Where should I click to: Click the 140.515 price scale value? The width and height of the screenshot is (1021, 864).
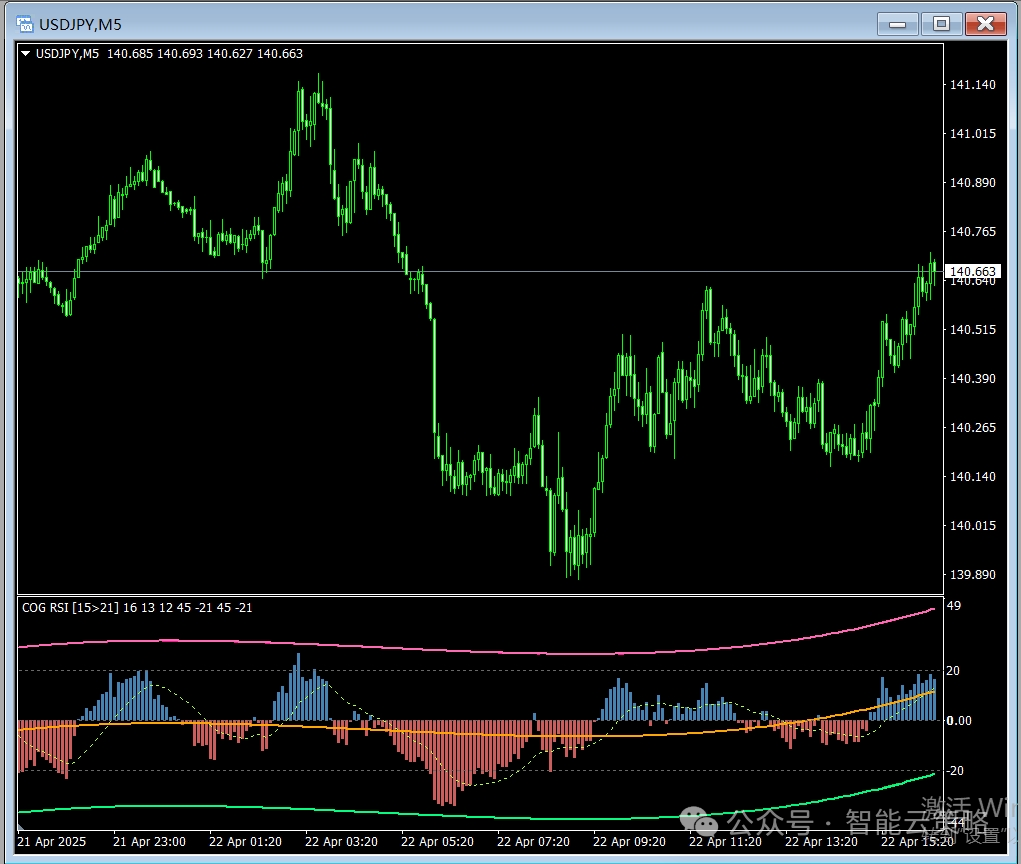(972, 329)
